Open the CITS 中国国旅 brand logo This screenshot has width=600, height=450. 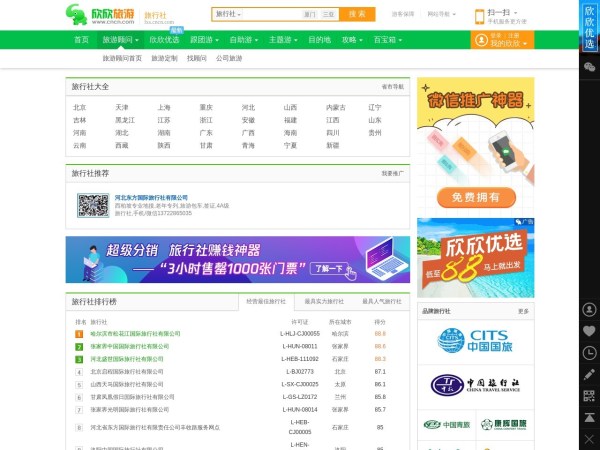(x=475, y=341)
